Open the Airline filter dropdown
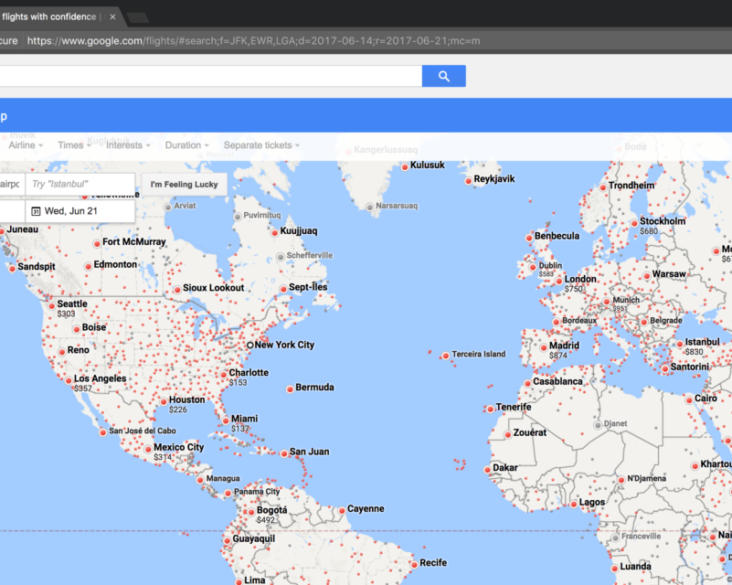The height and width of the screenshot is (585, 732). 25,145
